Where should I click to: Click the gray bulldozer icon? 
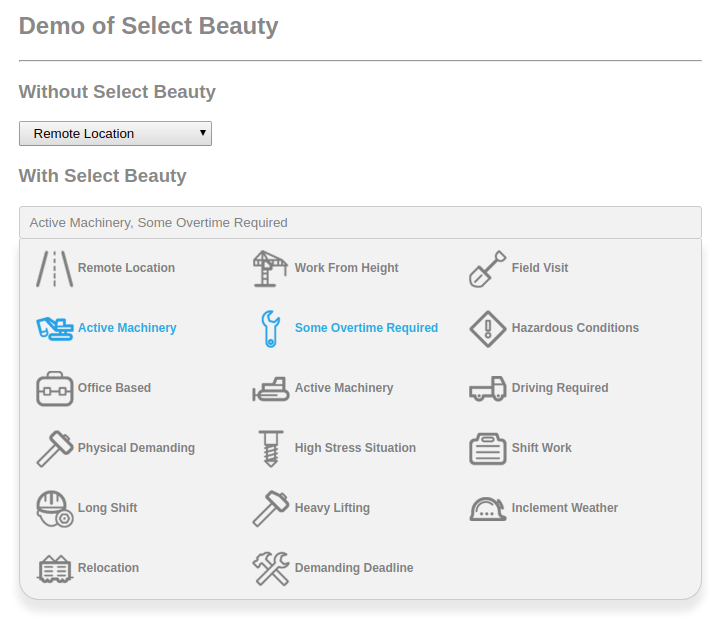point(271,389)
